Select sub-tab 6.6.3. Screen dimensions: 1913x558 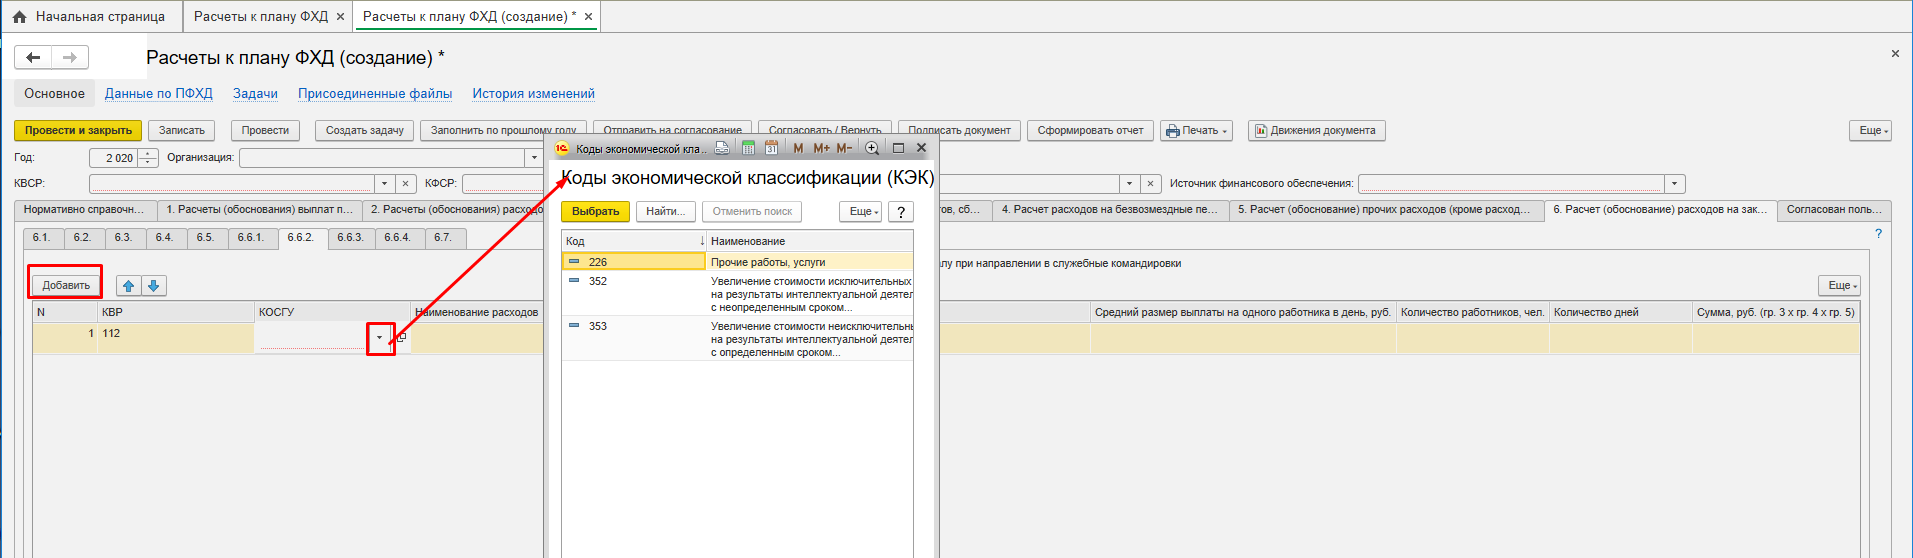pyautogui.click(x=351, y=238)
